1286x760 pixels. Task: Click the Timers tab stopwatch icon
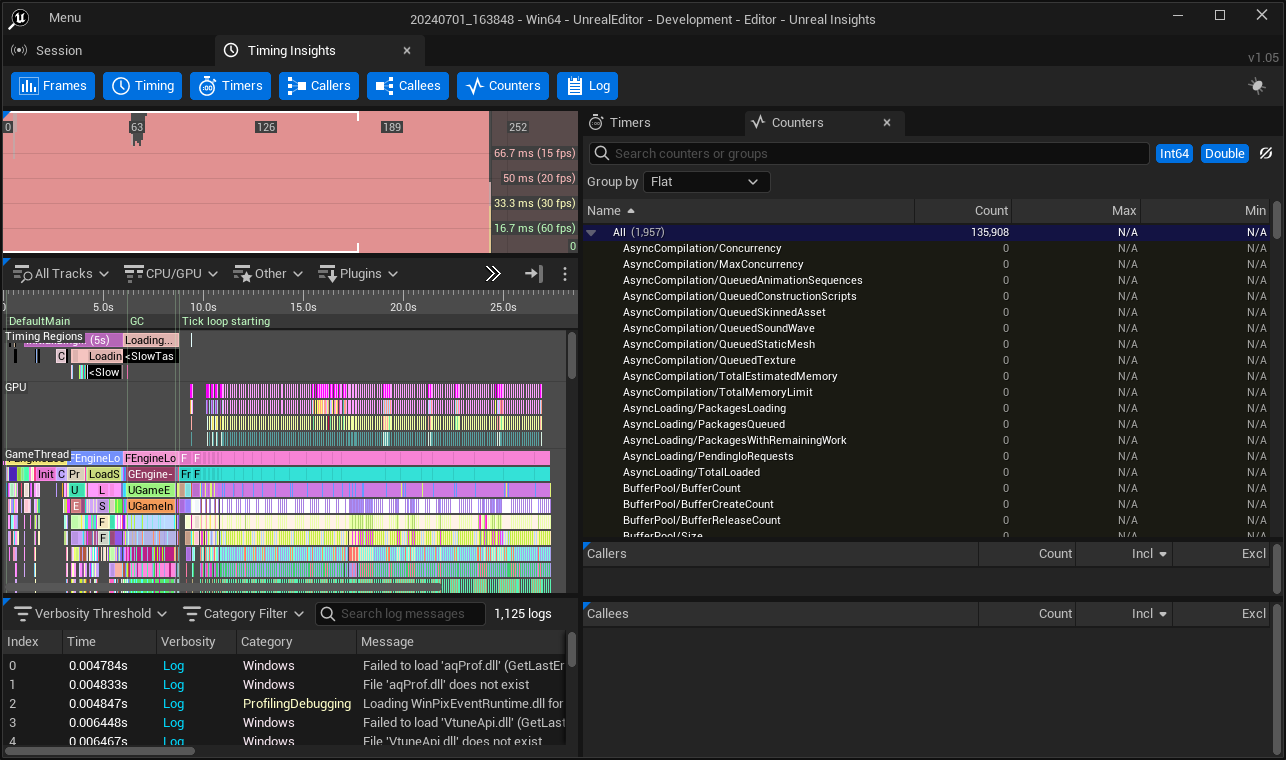point(596,122)
